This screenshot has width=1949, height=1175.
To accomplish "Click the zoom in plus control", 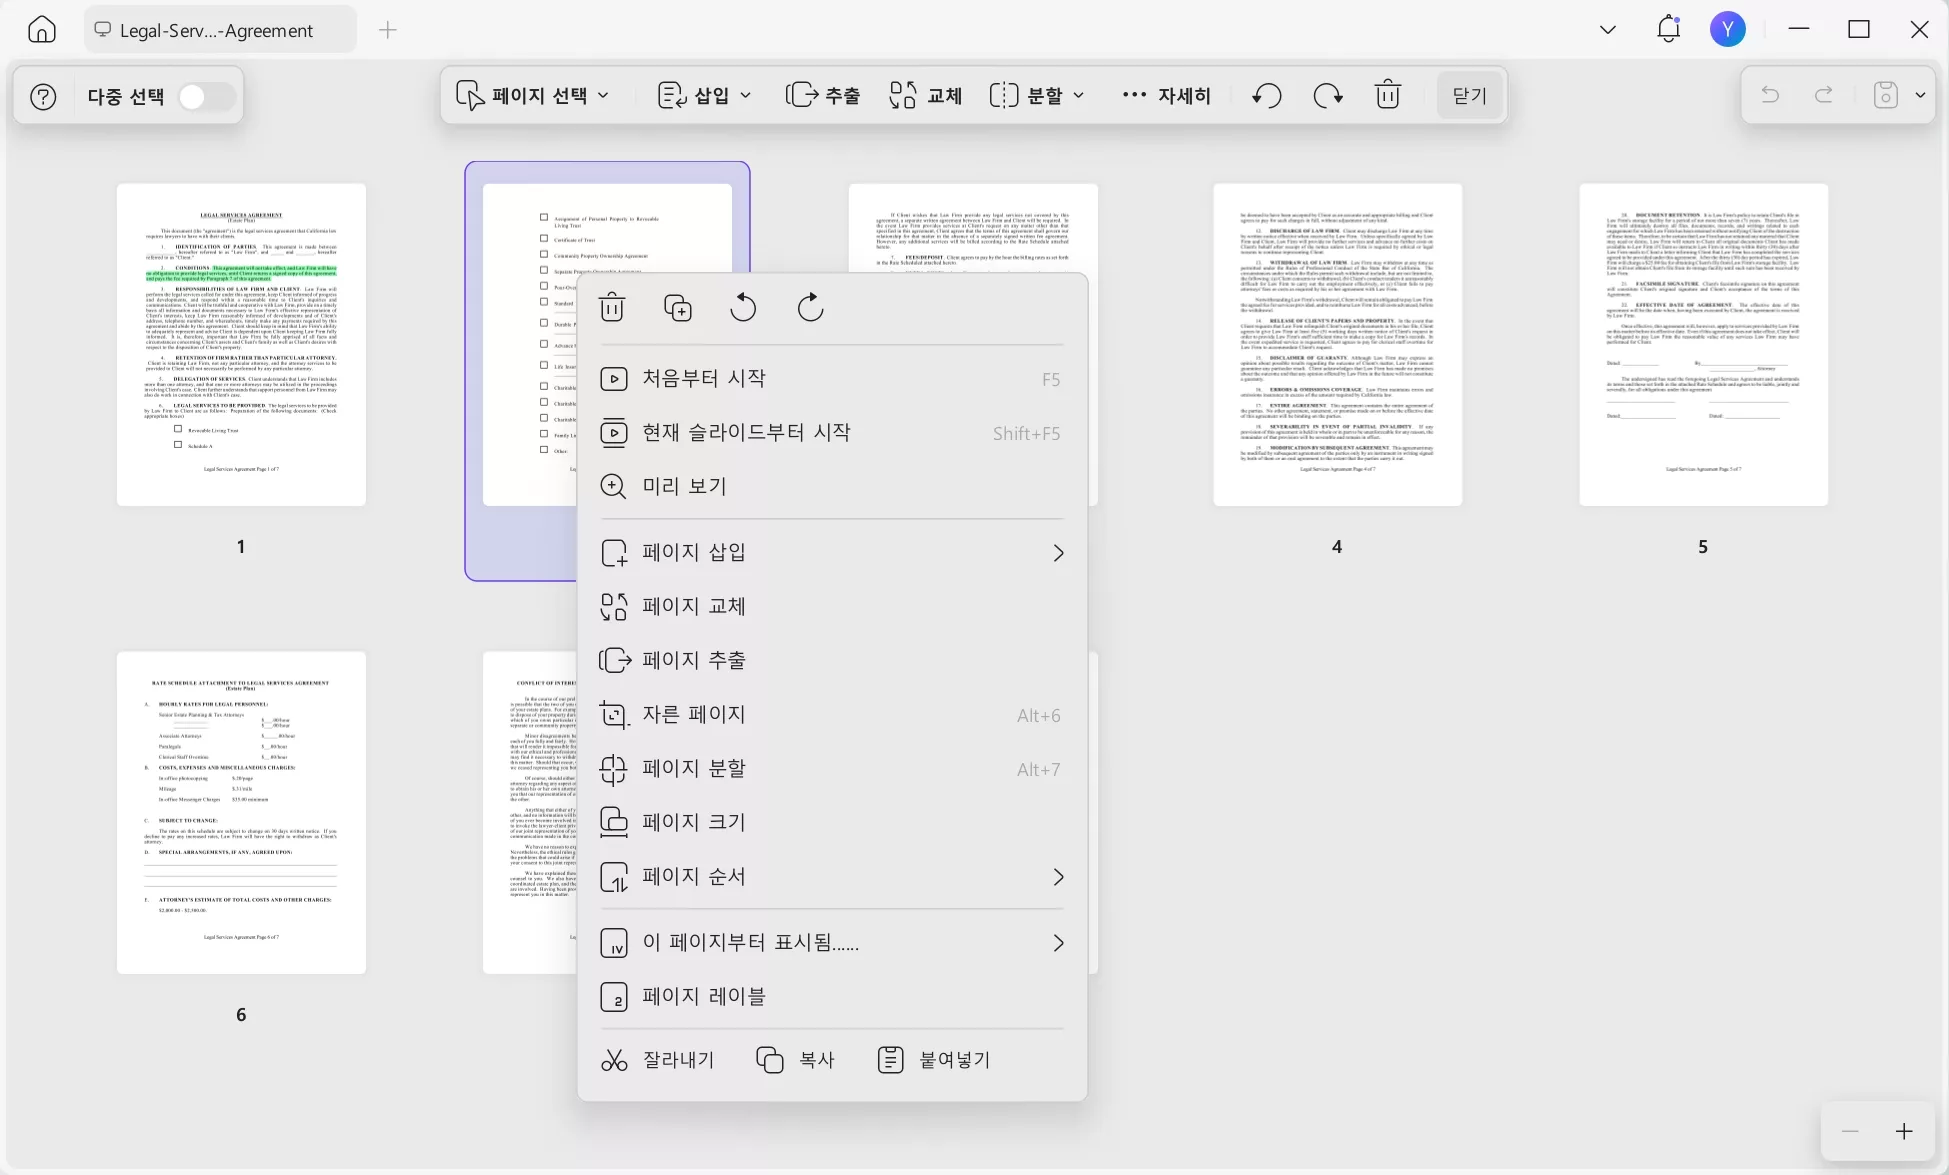I will pyautogui.click(x=1905, y=1131).
